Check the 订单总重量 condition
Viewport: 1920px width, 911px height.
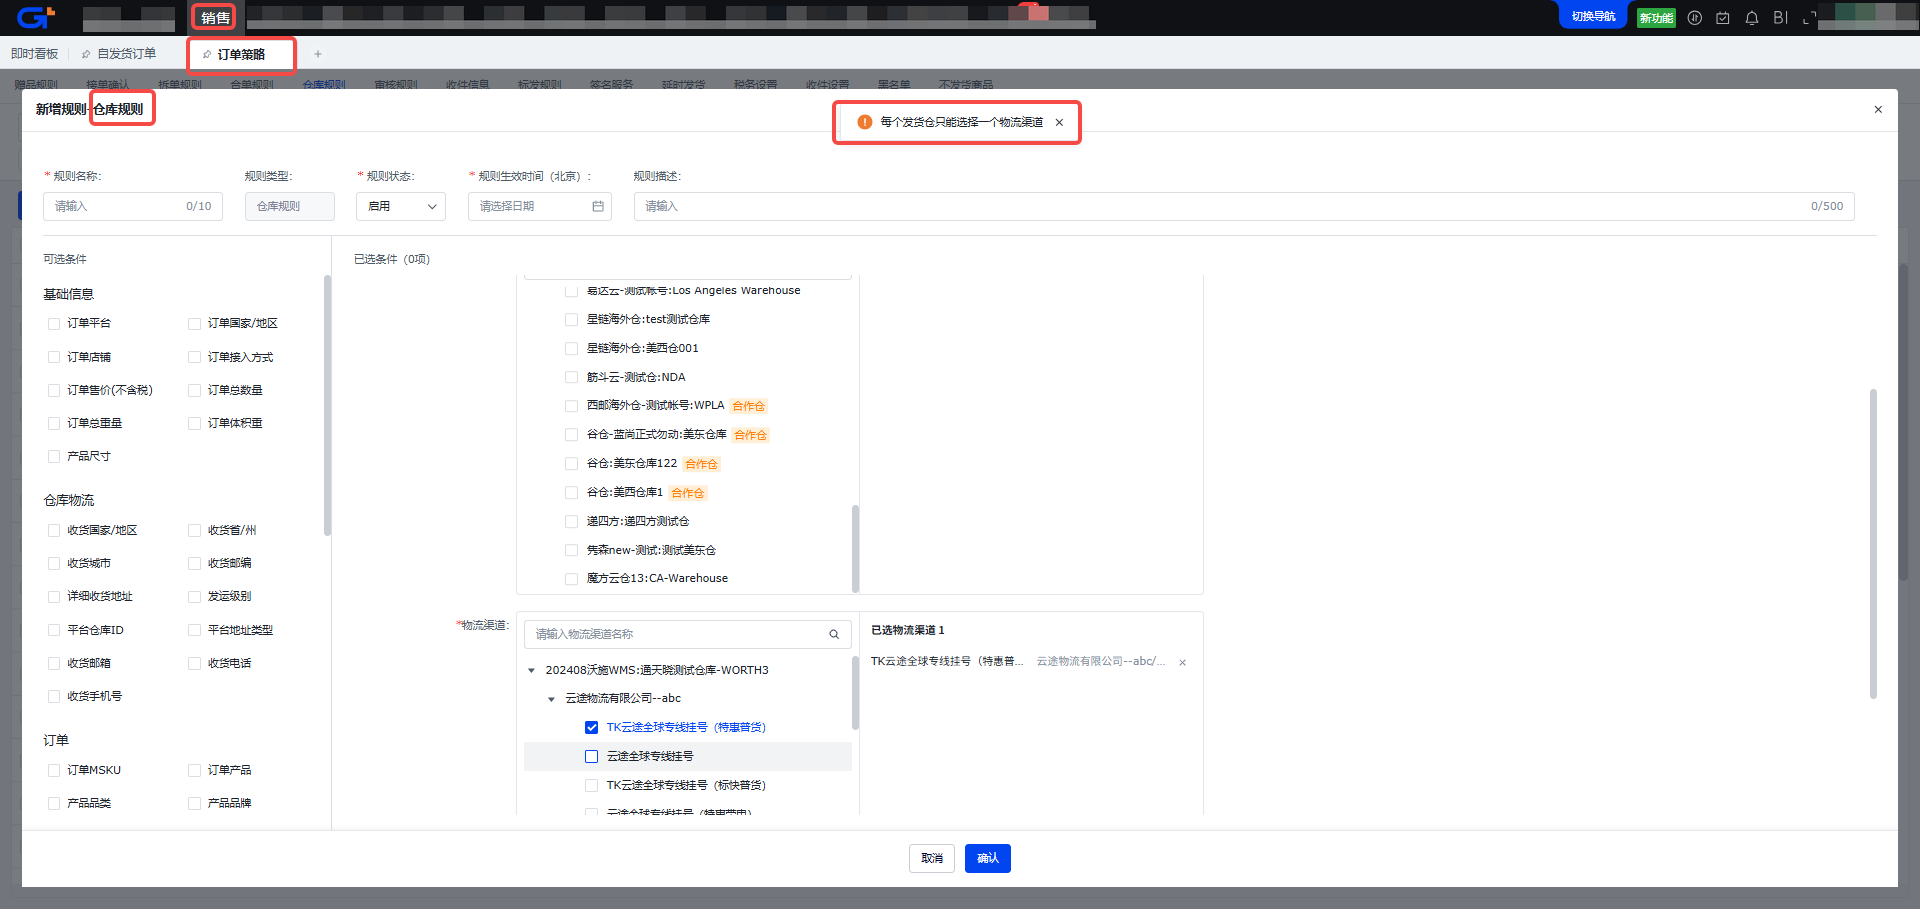(x=54, y=424)
